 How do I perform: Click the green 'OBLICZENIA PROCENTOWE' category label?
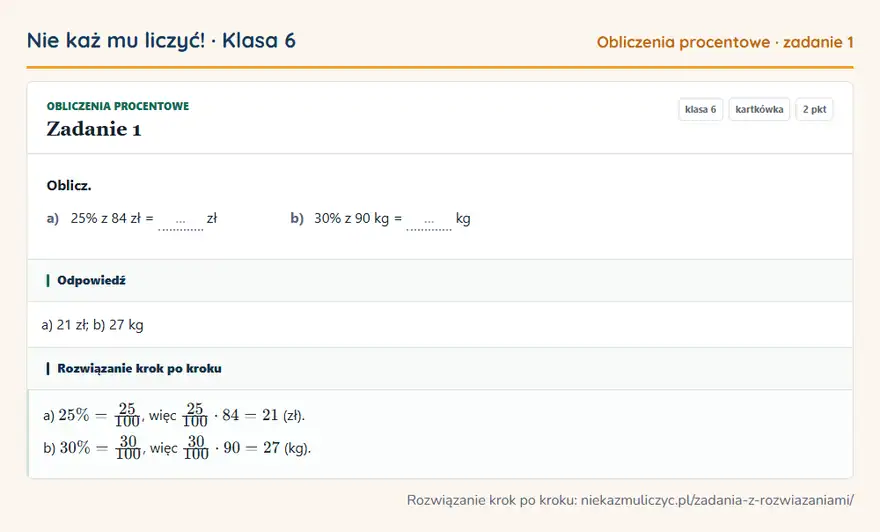click(x=118, y=106)
